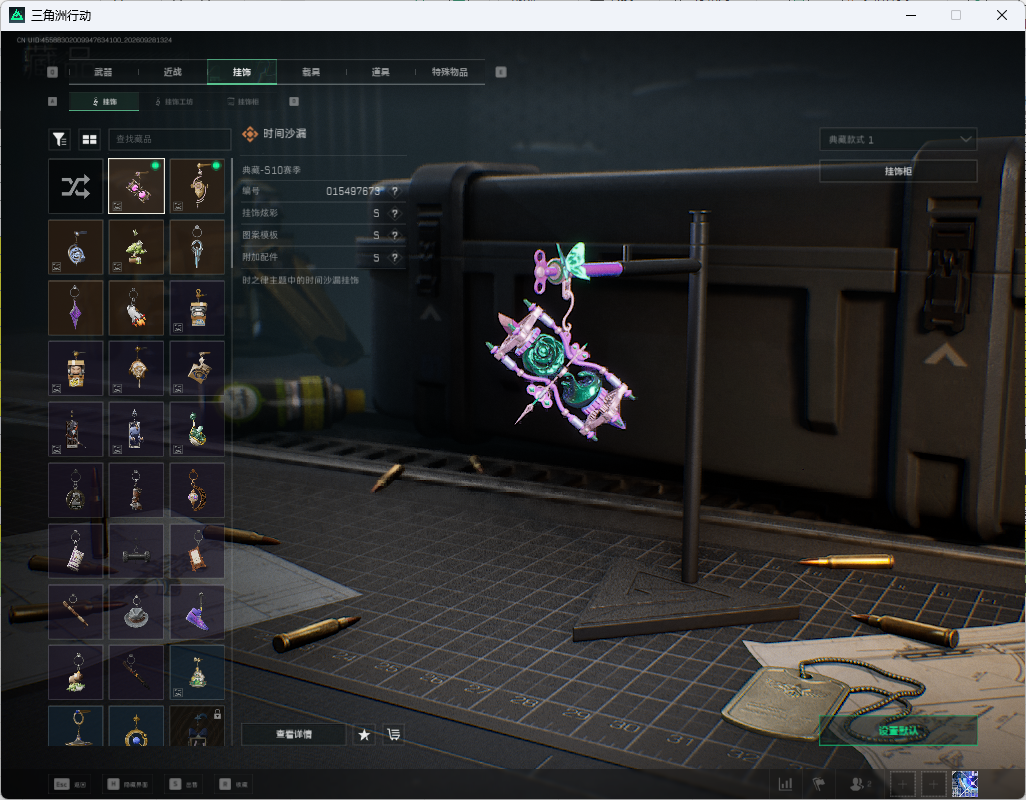Select the purple crystal charm thumbnail

pyautogui.click(x=76, y=308)
